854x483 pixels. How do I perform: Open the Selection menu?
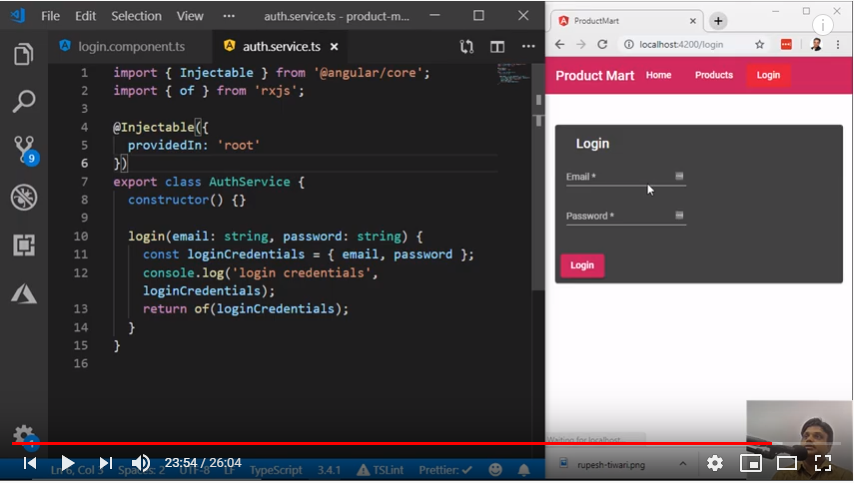click(x=136, y=16)
